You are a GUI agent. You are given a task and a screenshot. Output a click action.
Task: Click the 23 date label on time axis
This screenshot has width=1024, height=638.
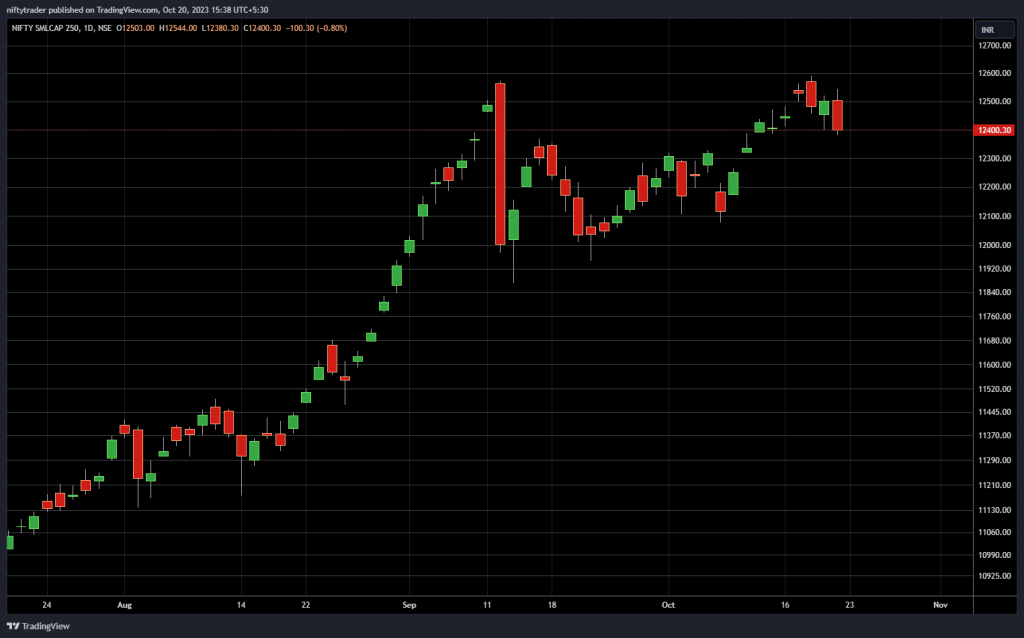coord(850,605)
